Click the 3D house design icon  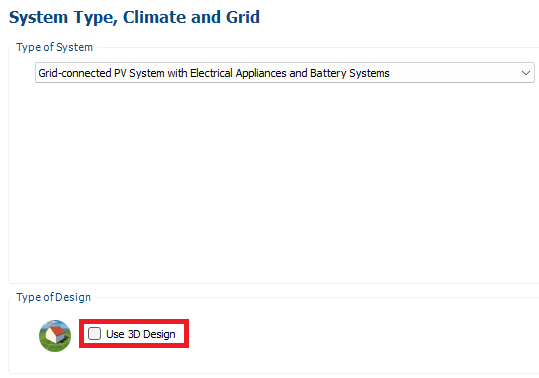point(55,336)
